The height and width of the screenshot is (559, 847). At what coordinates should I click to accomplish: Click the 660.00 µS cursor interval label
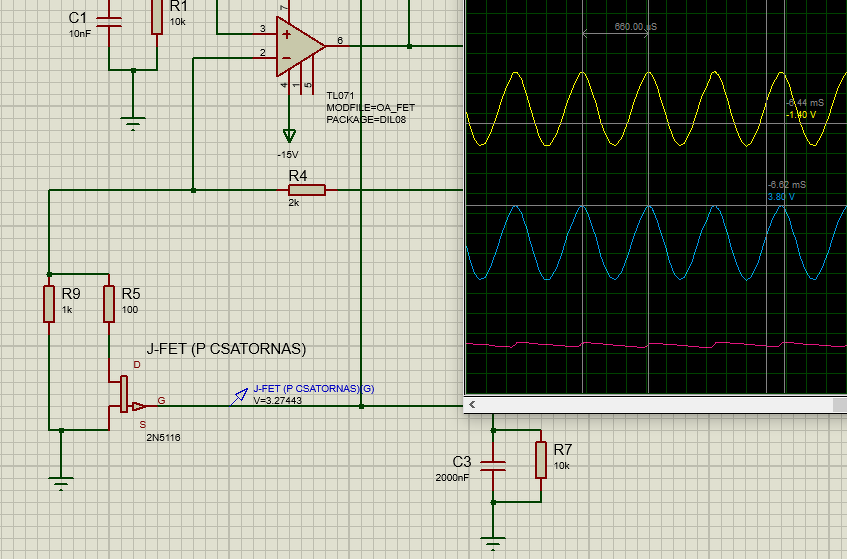tap(635, 26)
